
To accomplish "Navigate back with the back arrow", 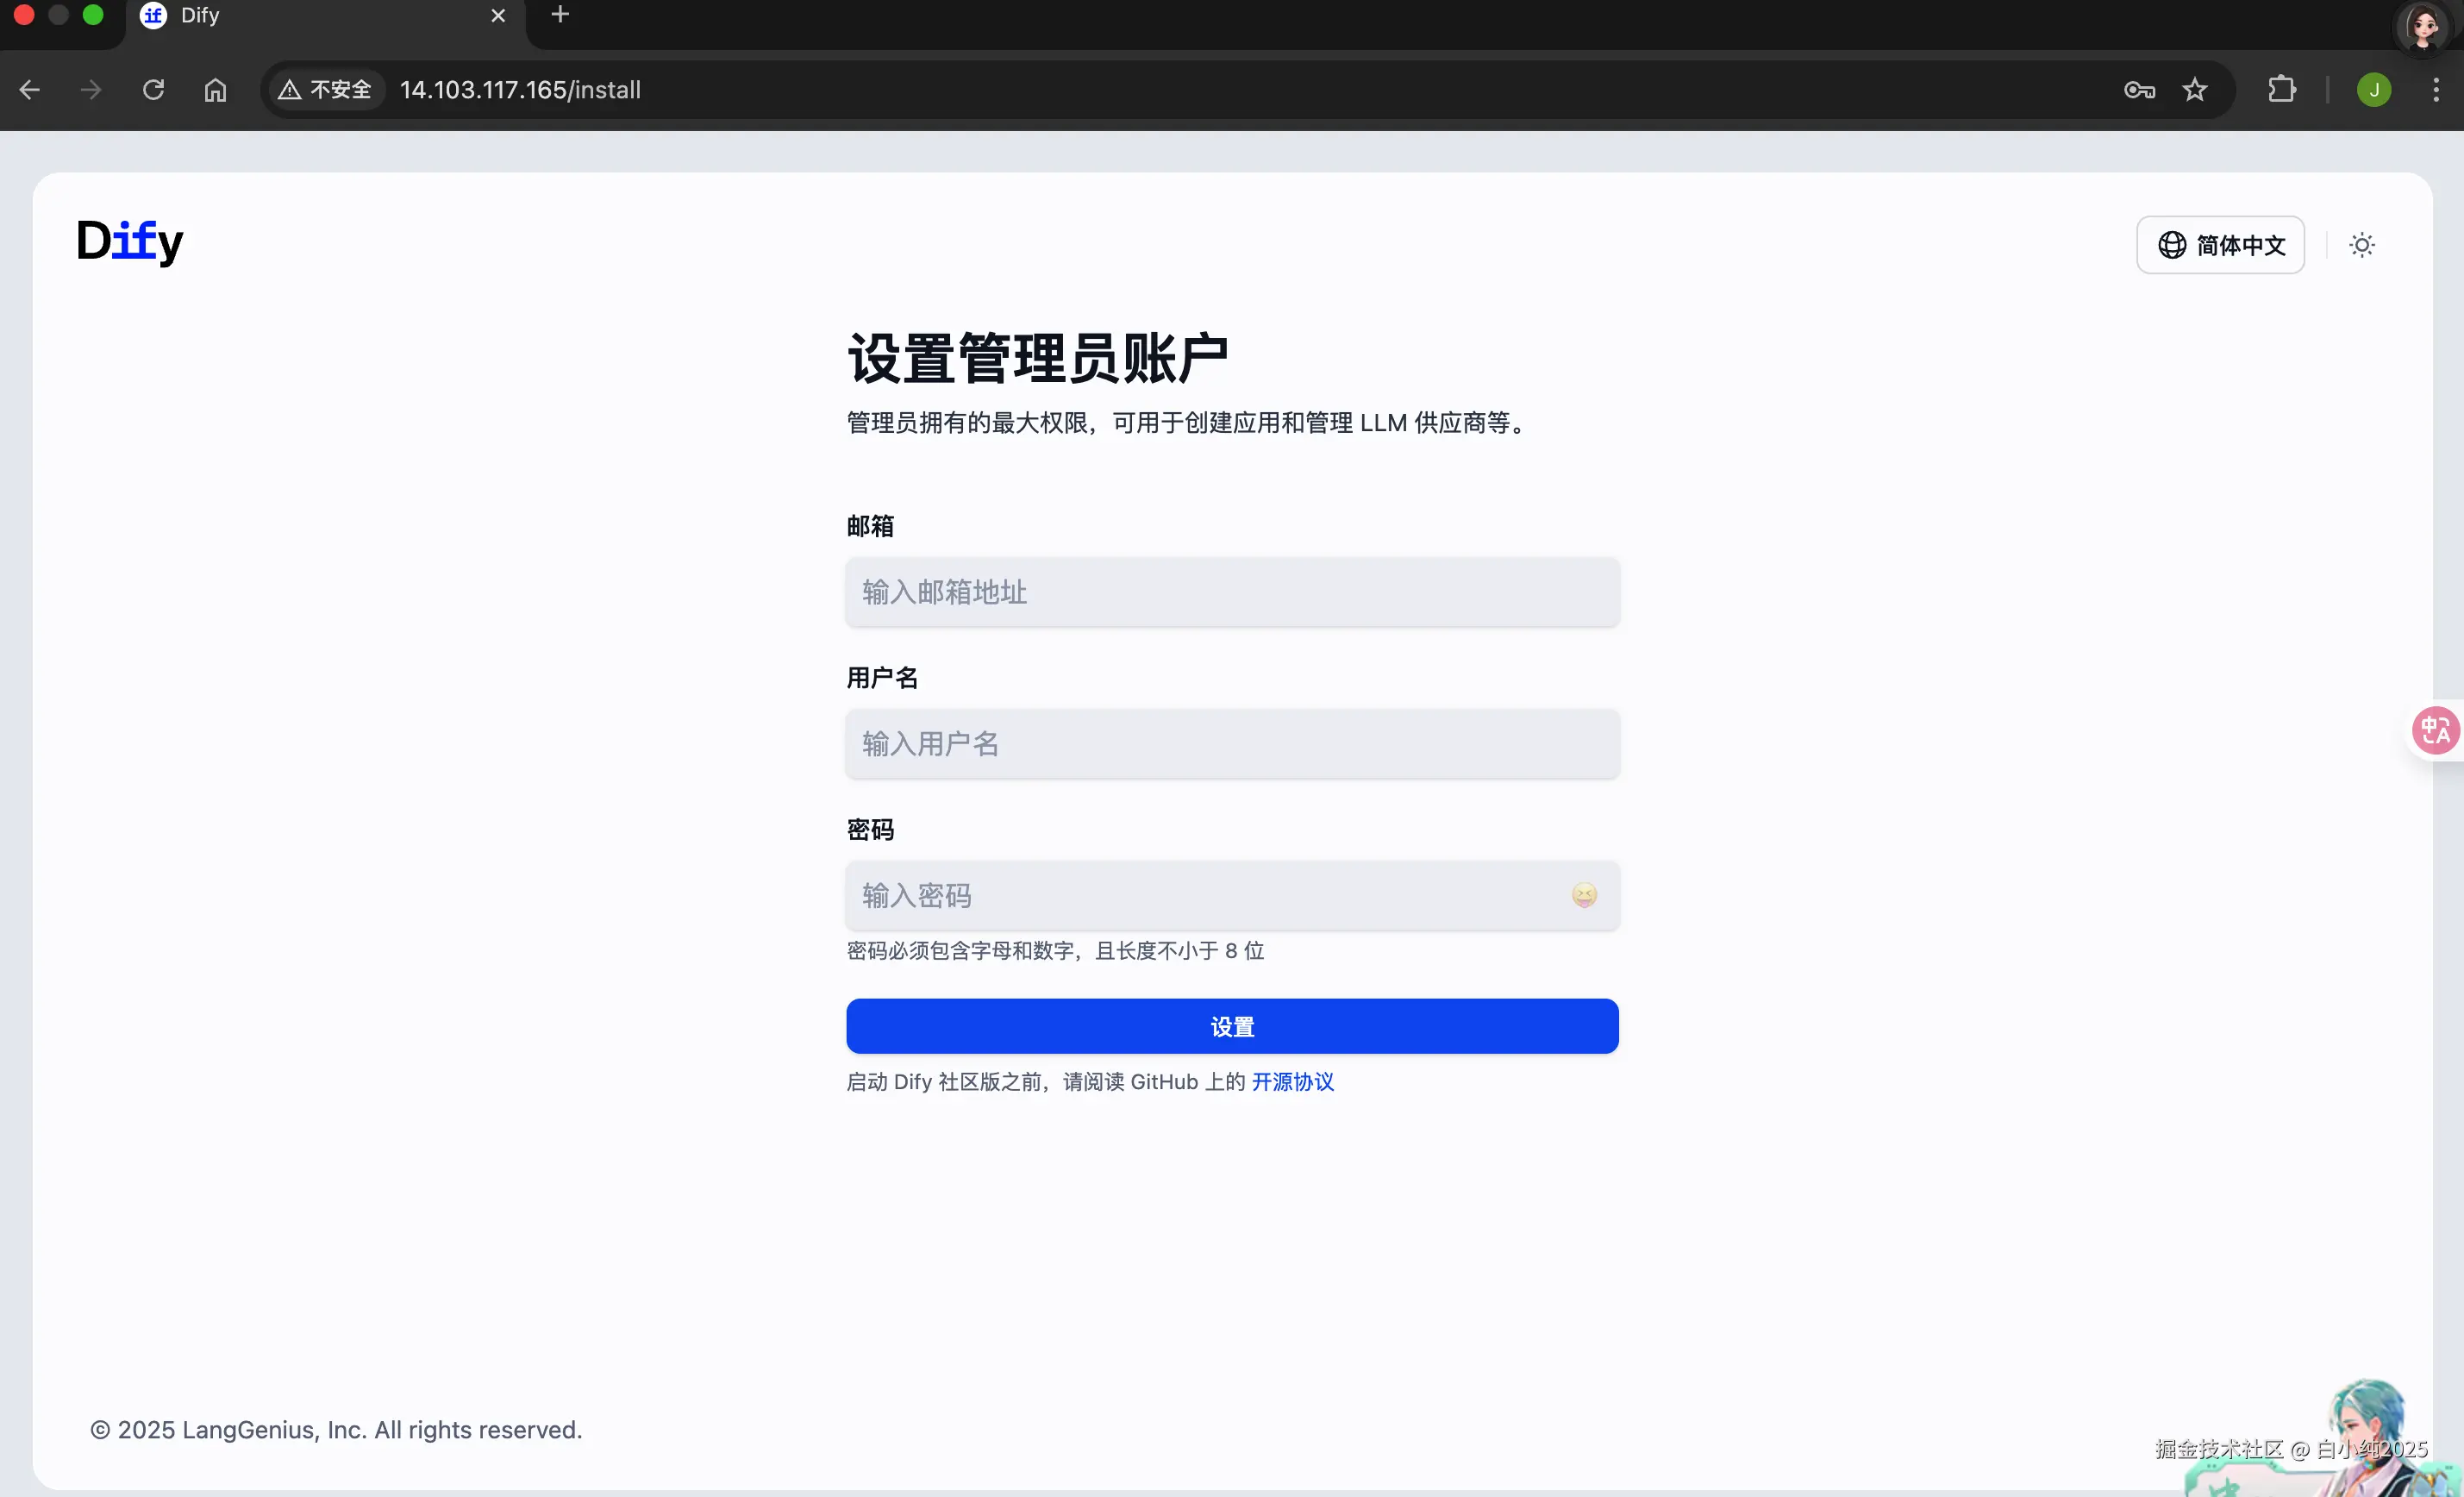I will (x=30, y=90).
